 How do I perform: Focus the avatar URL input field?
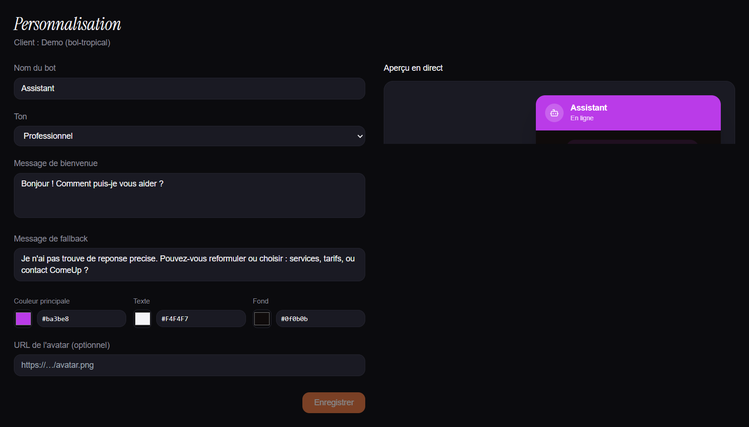[x=189, y=365]
